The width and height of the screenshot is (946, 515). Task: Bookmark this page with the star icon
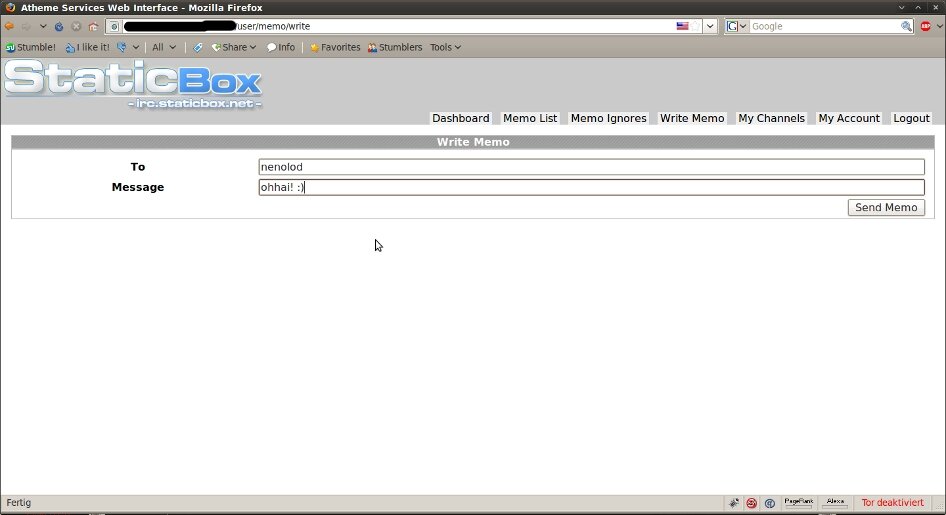point(696,26)
